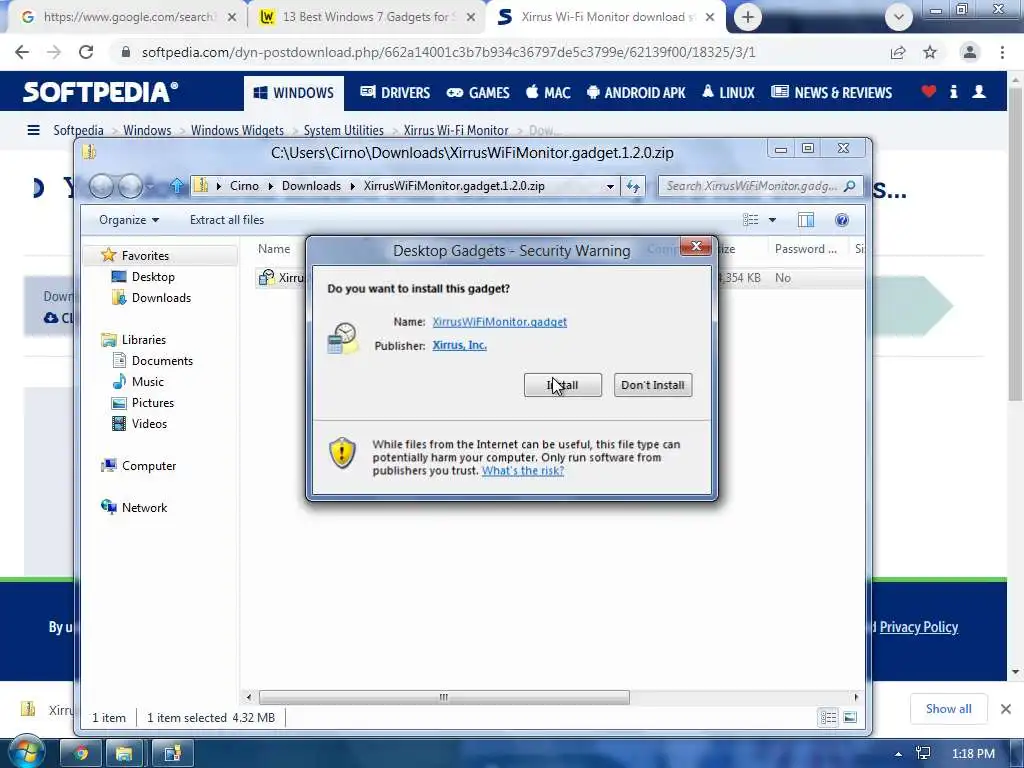Select Cirno in the address breadcrumb

pyautogui.click(x=244, y=186)
